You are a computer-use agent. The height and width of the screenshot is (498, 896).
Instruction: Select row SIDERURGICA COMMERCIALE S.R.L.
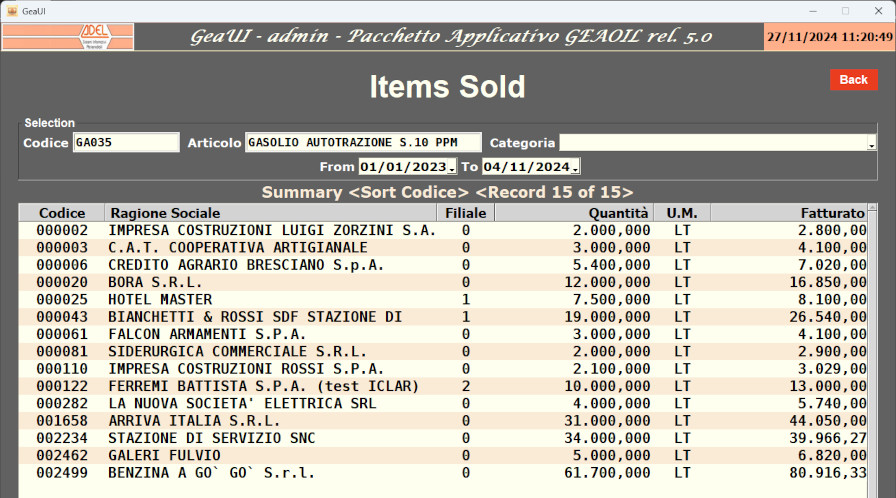click(x=443, y=351)
